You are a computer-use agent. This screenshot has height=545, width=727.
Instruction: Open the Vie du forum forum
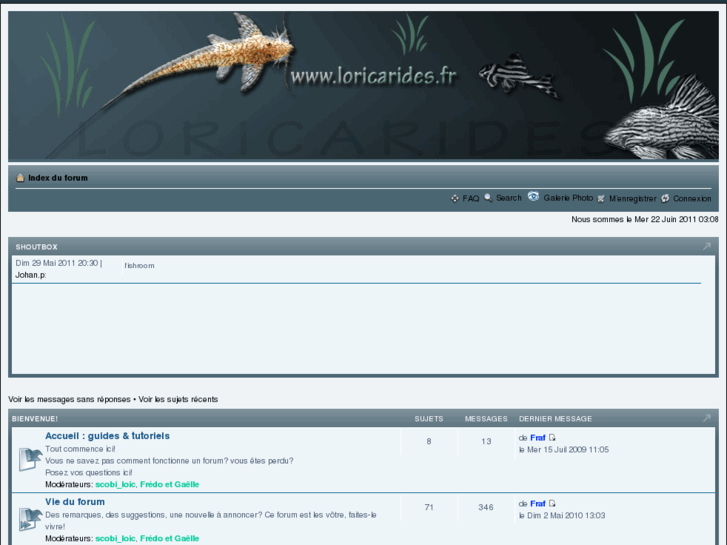(x=75, y=501)
